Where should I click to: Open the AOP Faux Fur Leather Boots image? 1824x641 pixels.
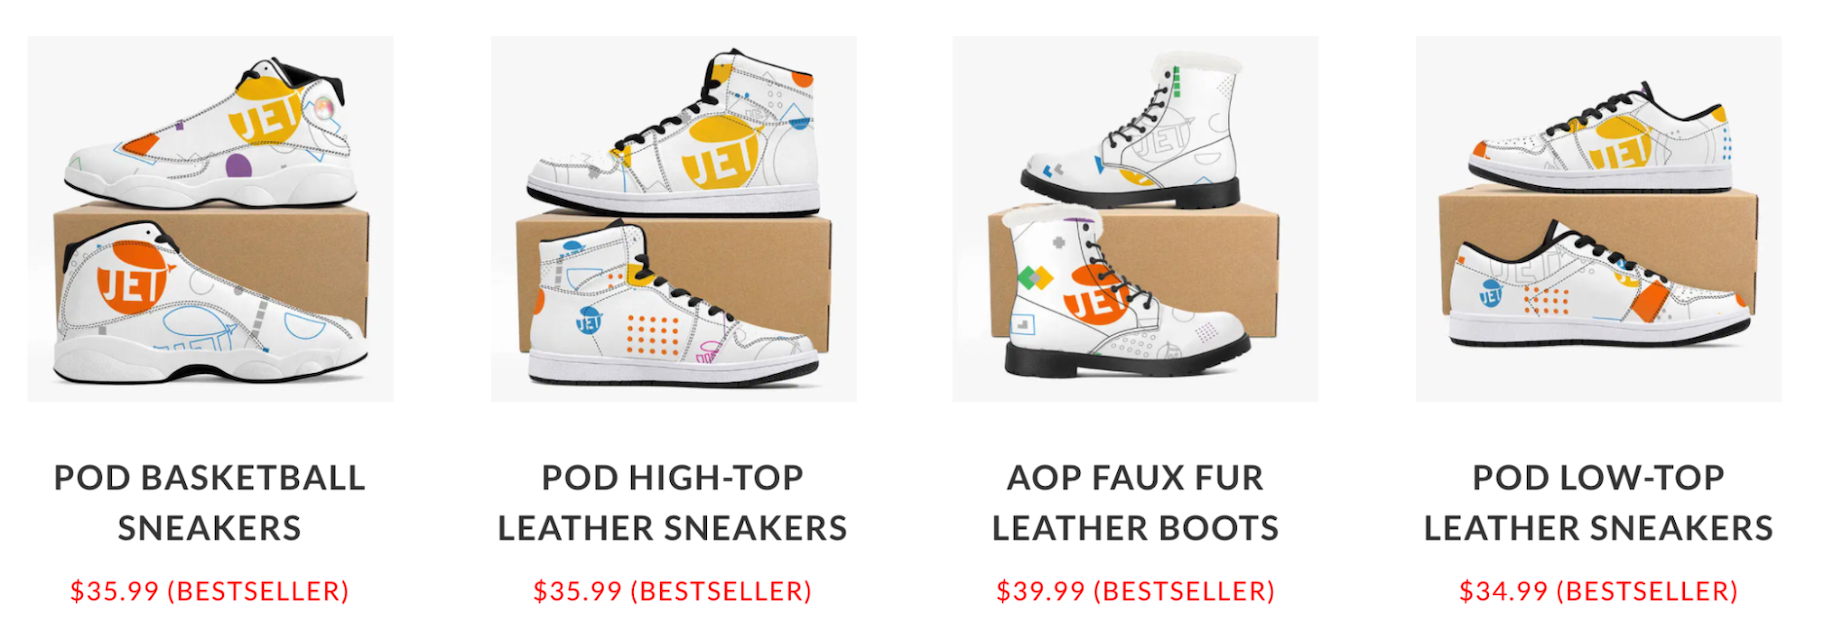pyautogui.click(x=1135, y=219)
